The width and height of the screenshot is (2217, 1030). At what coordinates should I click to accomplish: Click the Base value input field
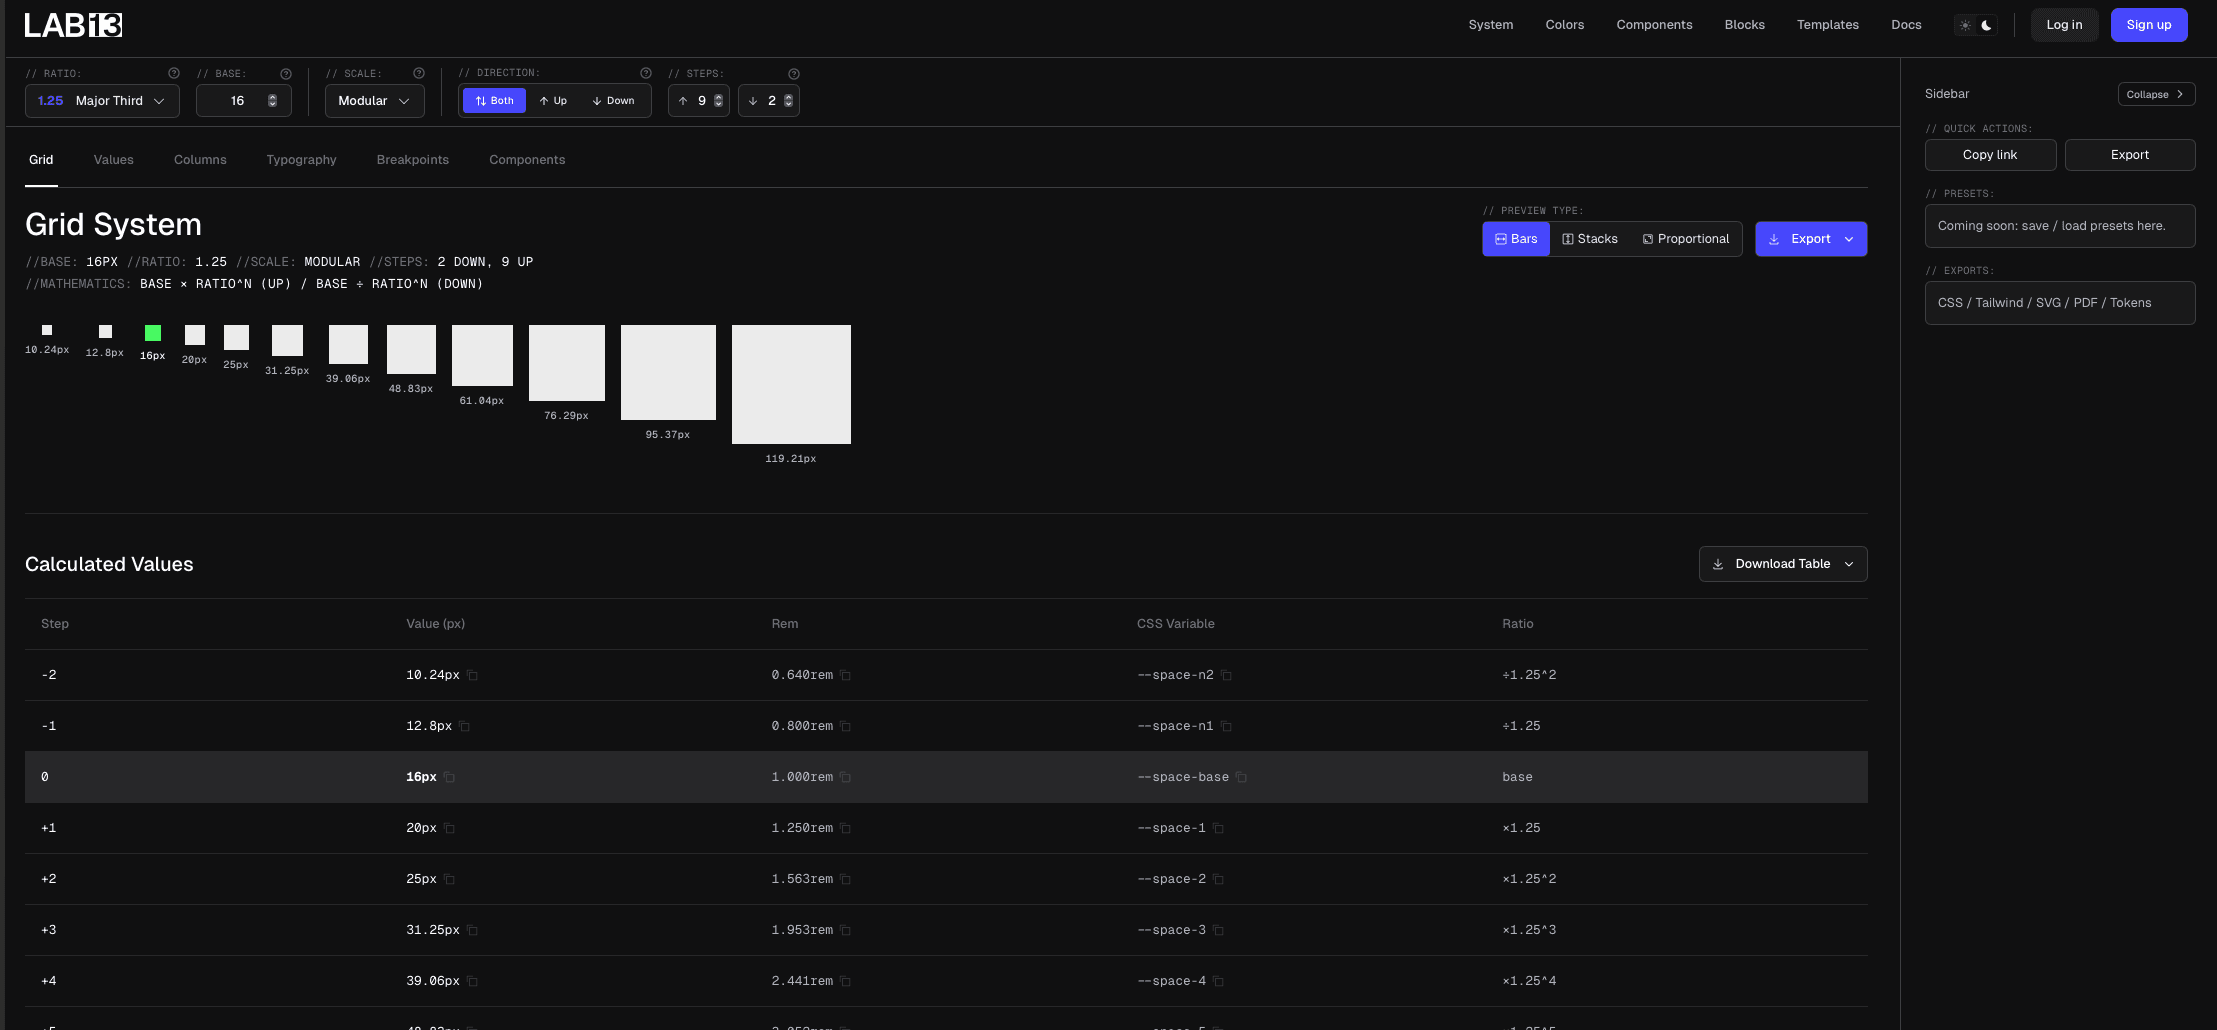(237, 101)
